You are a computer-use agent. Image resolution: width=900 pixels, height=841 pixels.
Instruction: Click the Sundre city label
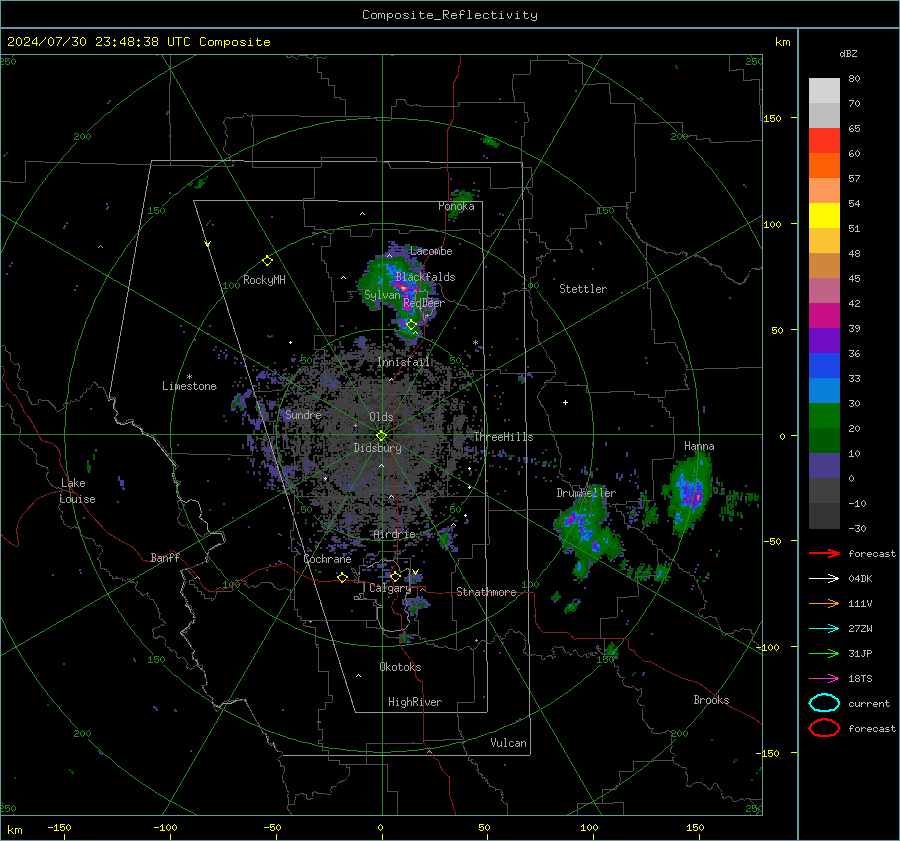303,415
